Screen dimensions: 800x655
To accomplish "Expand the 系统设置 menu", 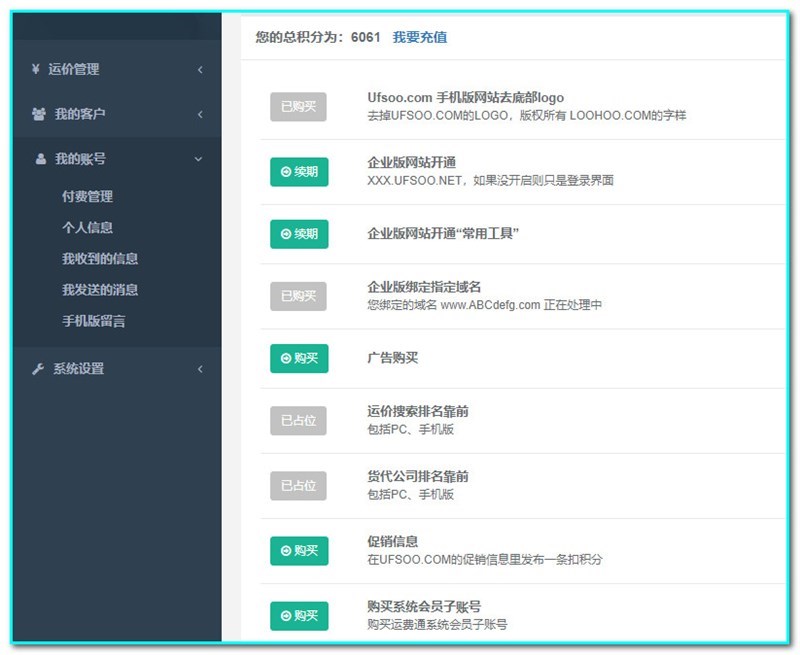I will click(x=110, y=369).
